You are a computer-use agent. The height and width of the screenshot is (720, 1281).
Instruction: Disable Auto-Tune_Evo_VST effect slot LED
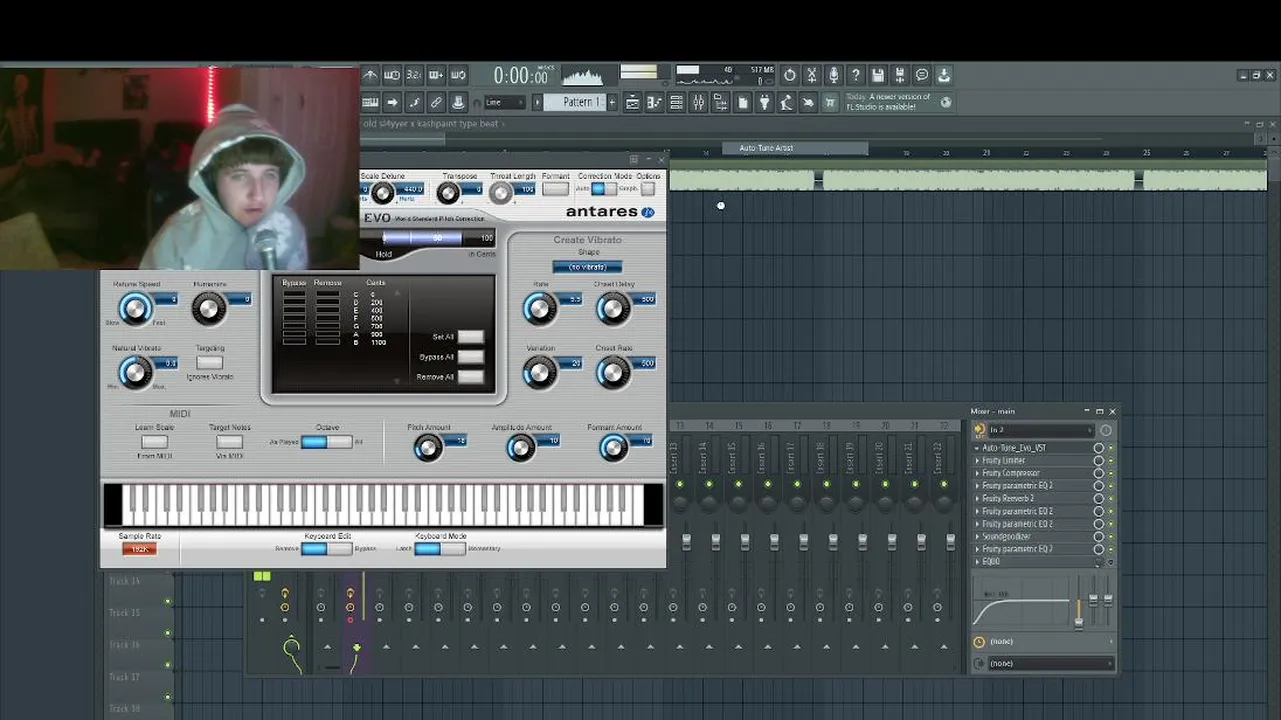click(1110, 448)
